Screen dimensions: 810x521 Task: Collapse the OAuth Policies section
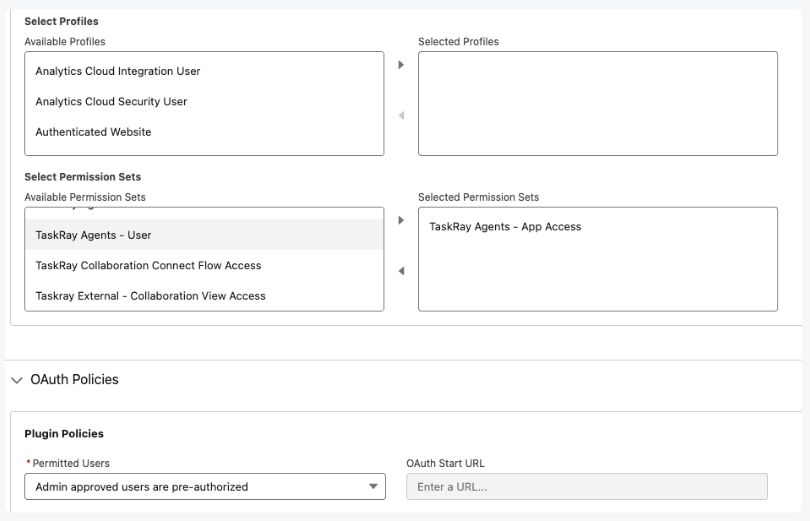pos(17,380)
